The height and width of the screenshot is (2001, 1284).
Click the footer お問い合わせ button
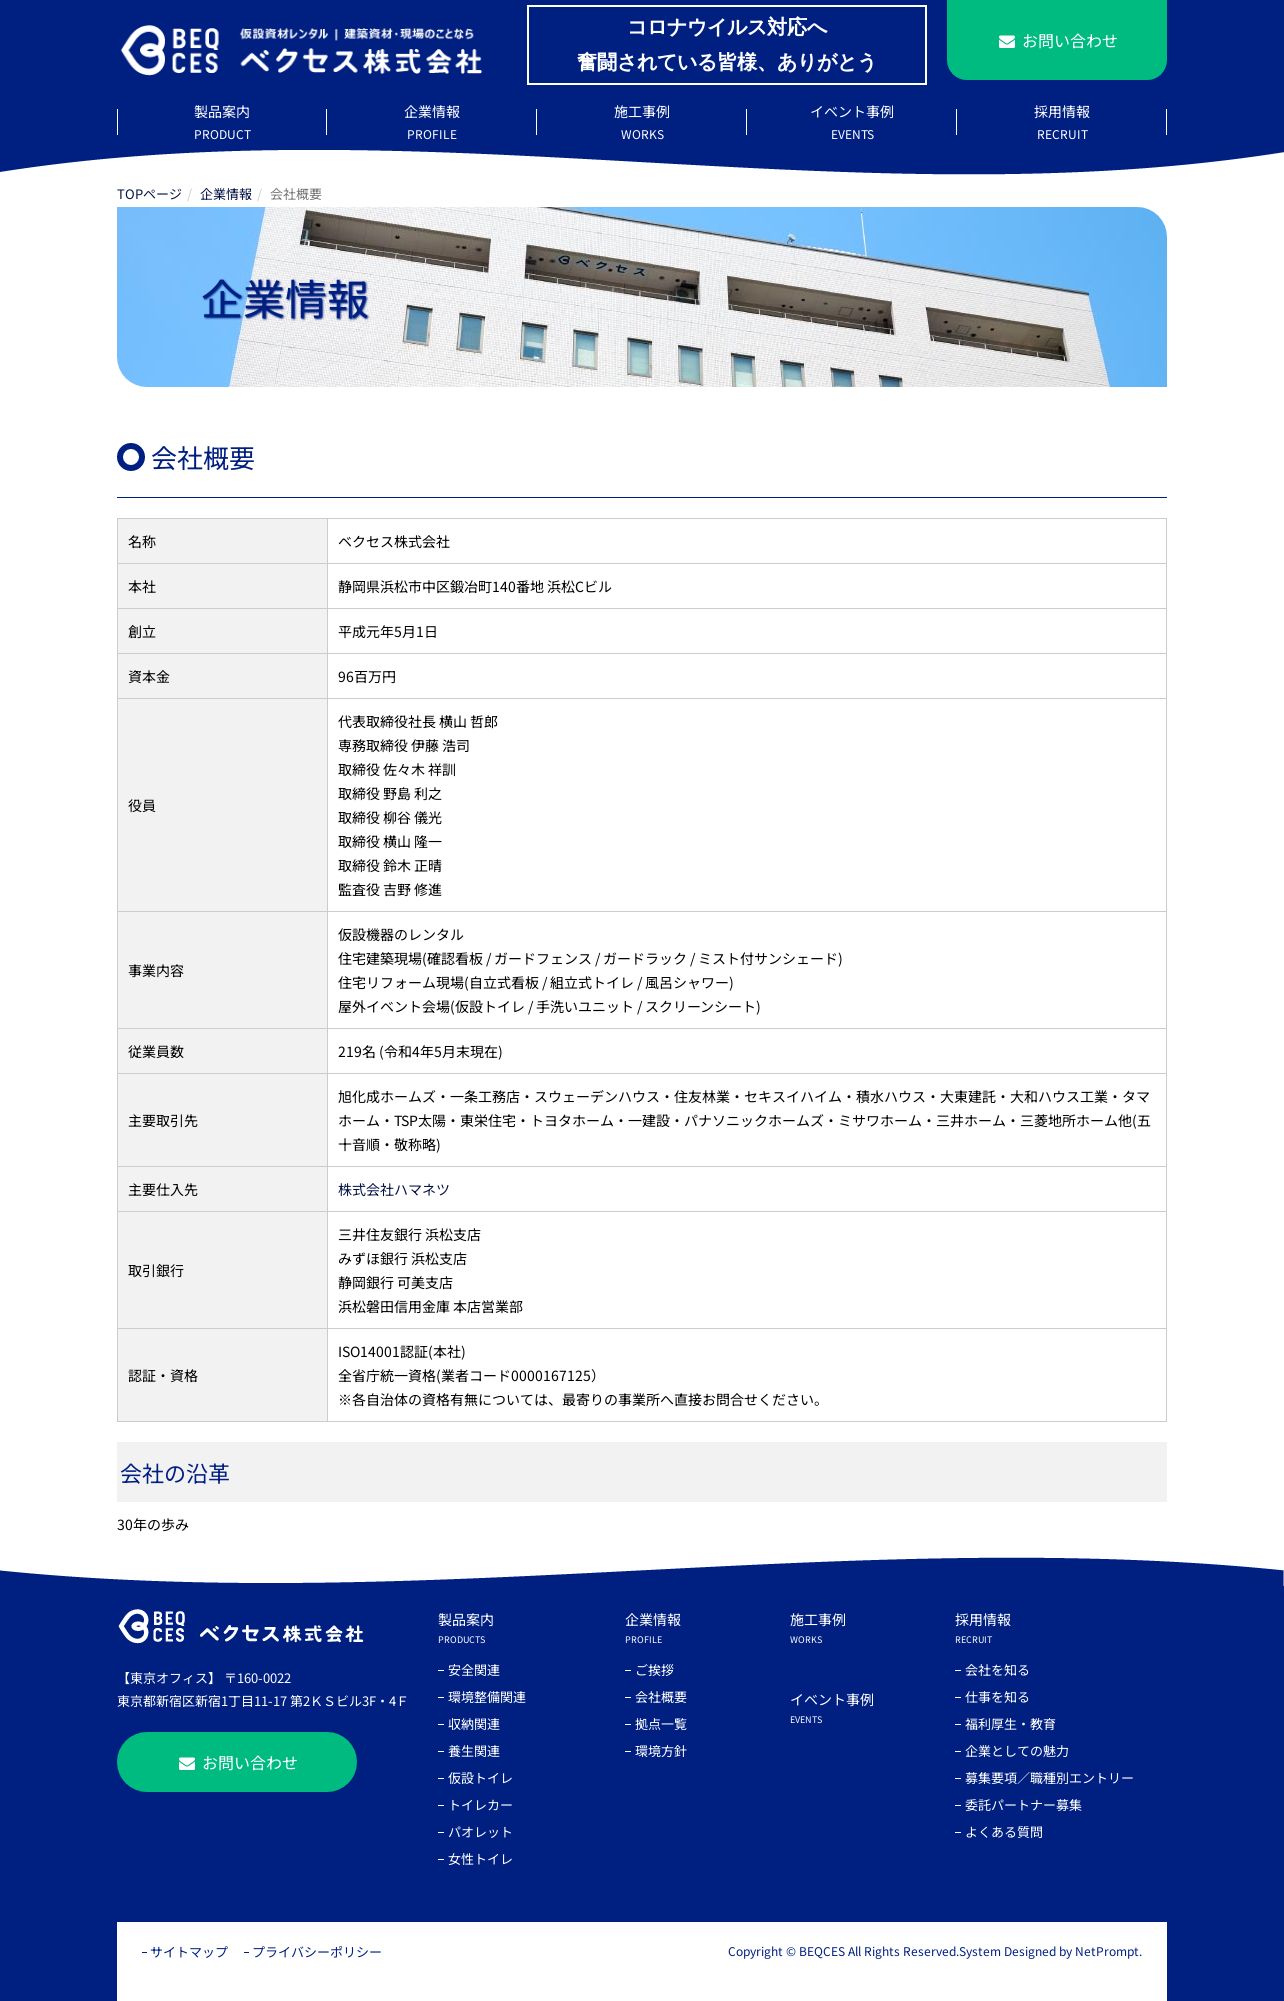(x=237, y=1762)
